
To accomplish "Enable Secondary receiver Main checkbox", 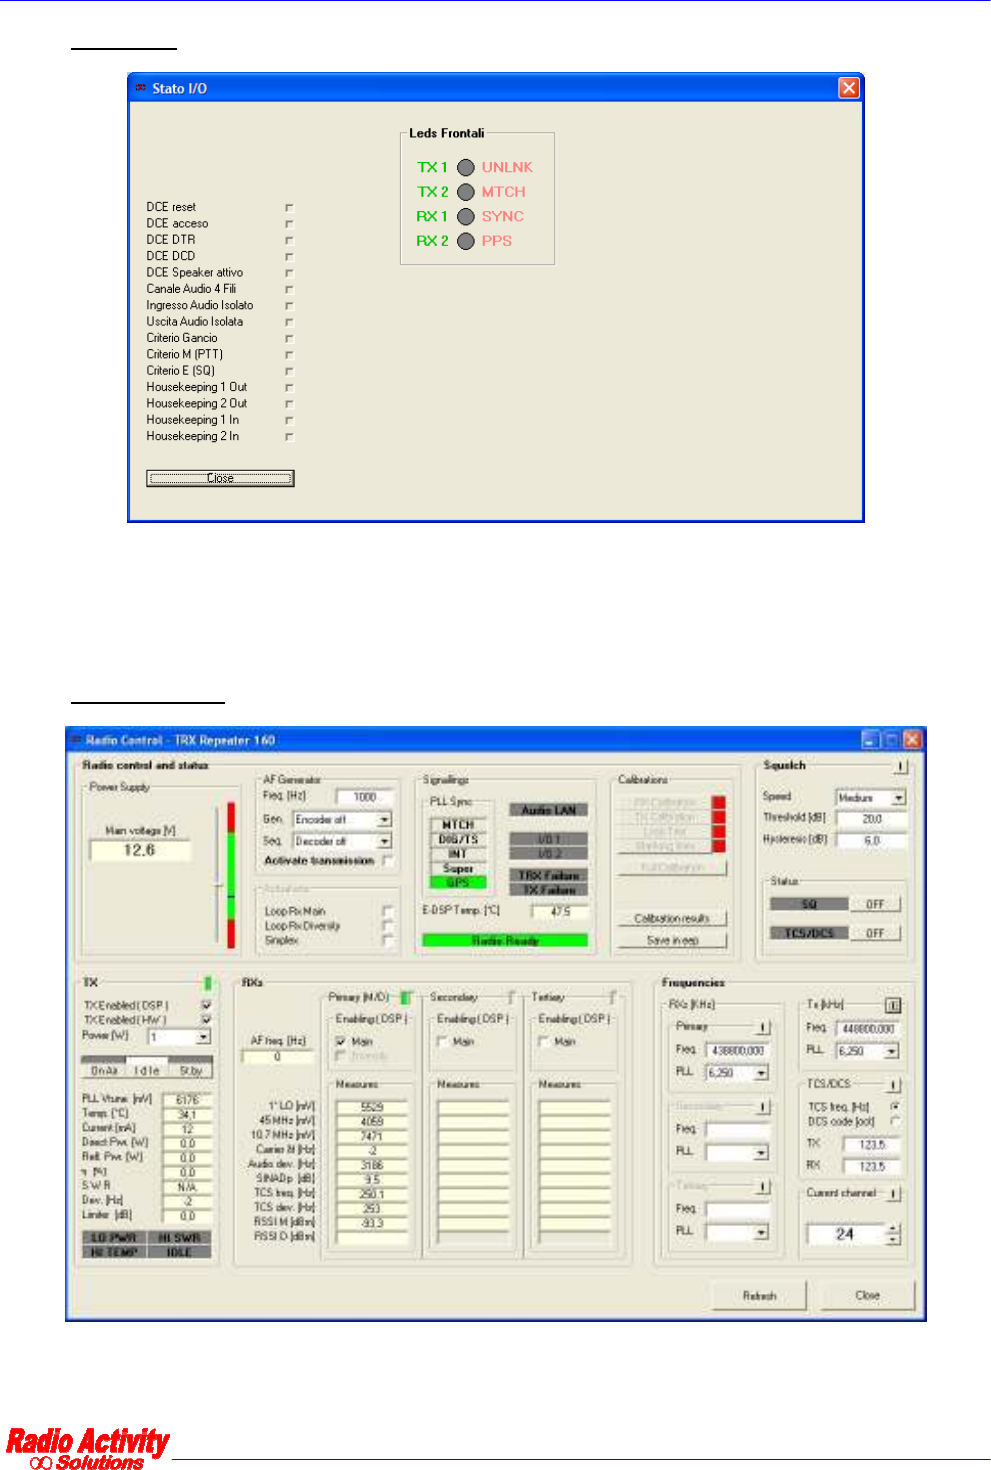I will (442, 1041).
